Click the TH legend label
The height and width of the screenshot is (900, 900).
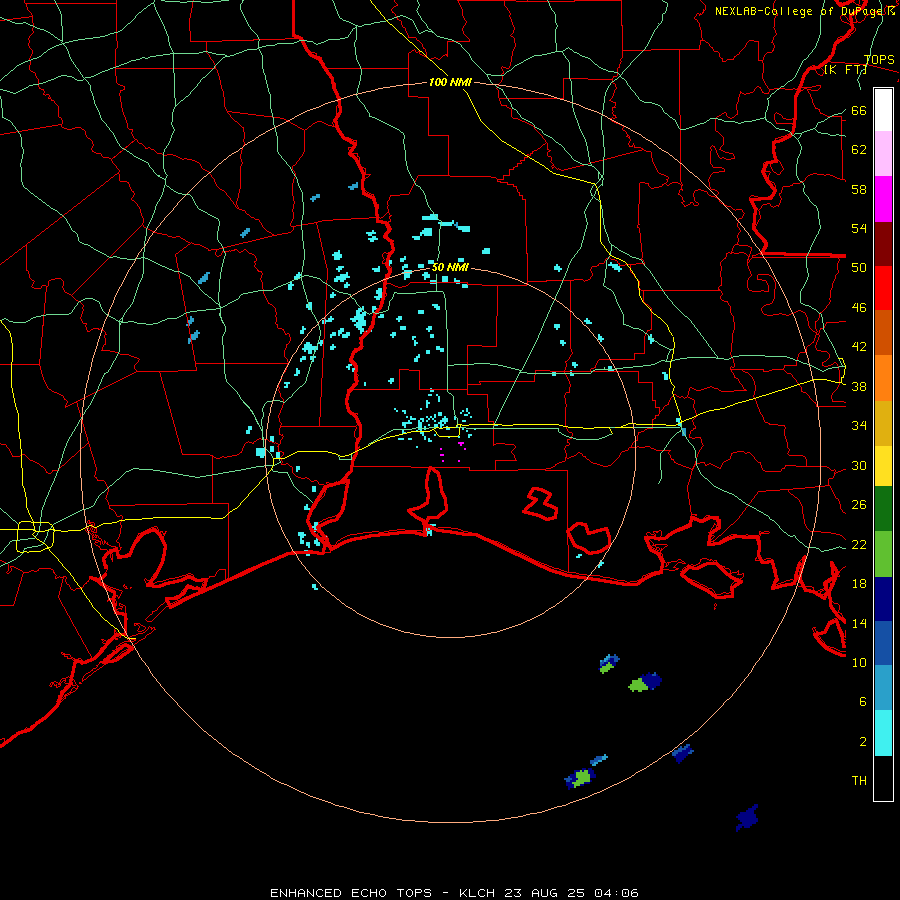coord(859,780)
